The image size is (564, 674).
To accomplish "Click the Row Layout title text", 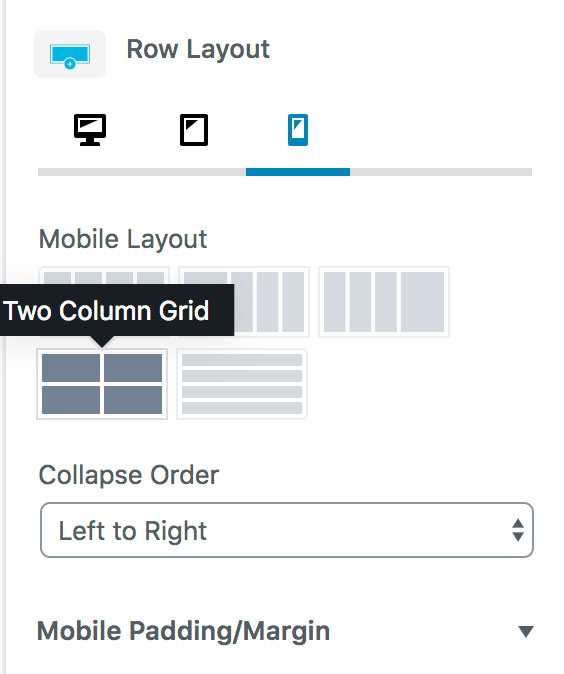I will click(198, 49).
